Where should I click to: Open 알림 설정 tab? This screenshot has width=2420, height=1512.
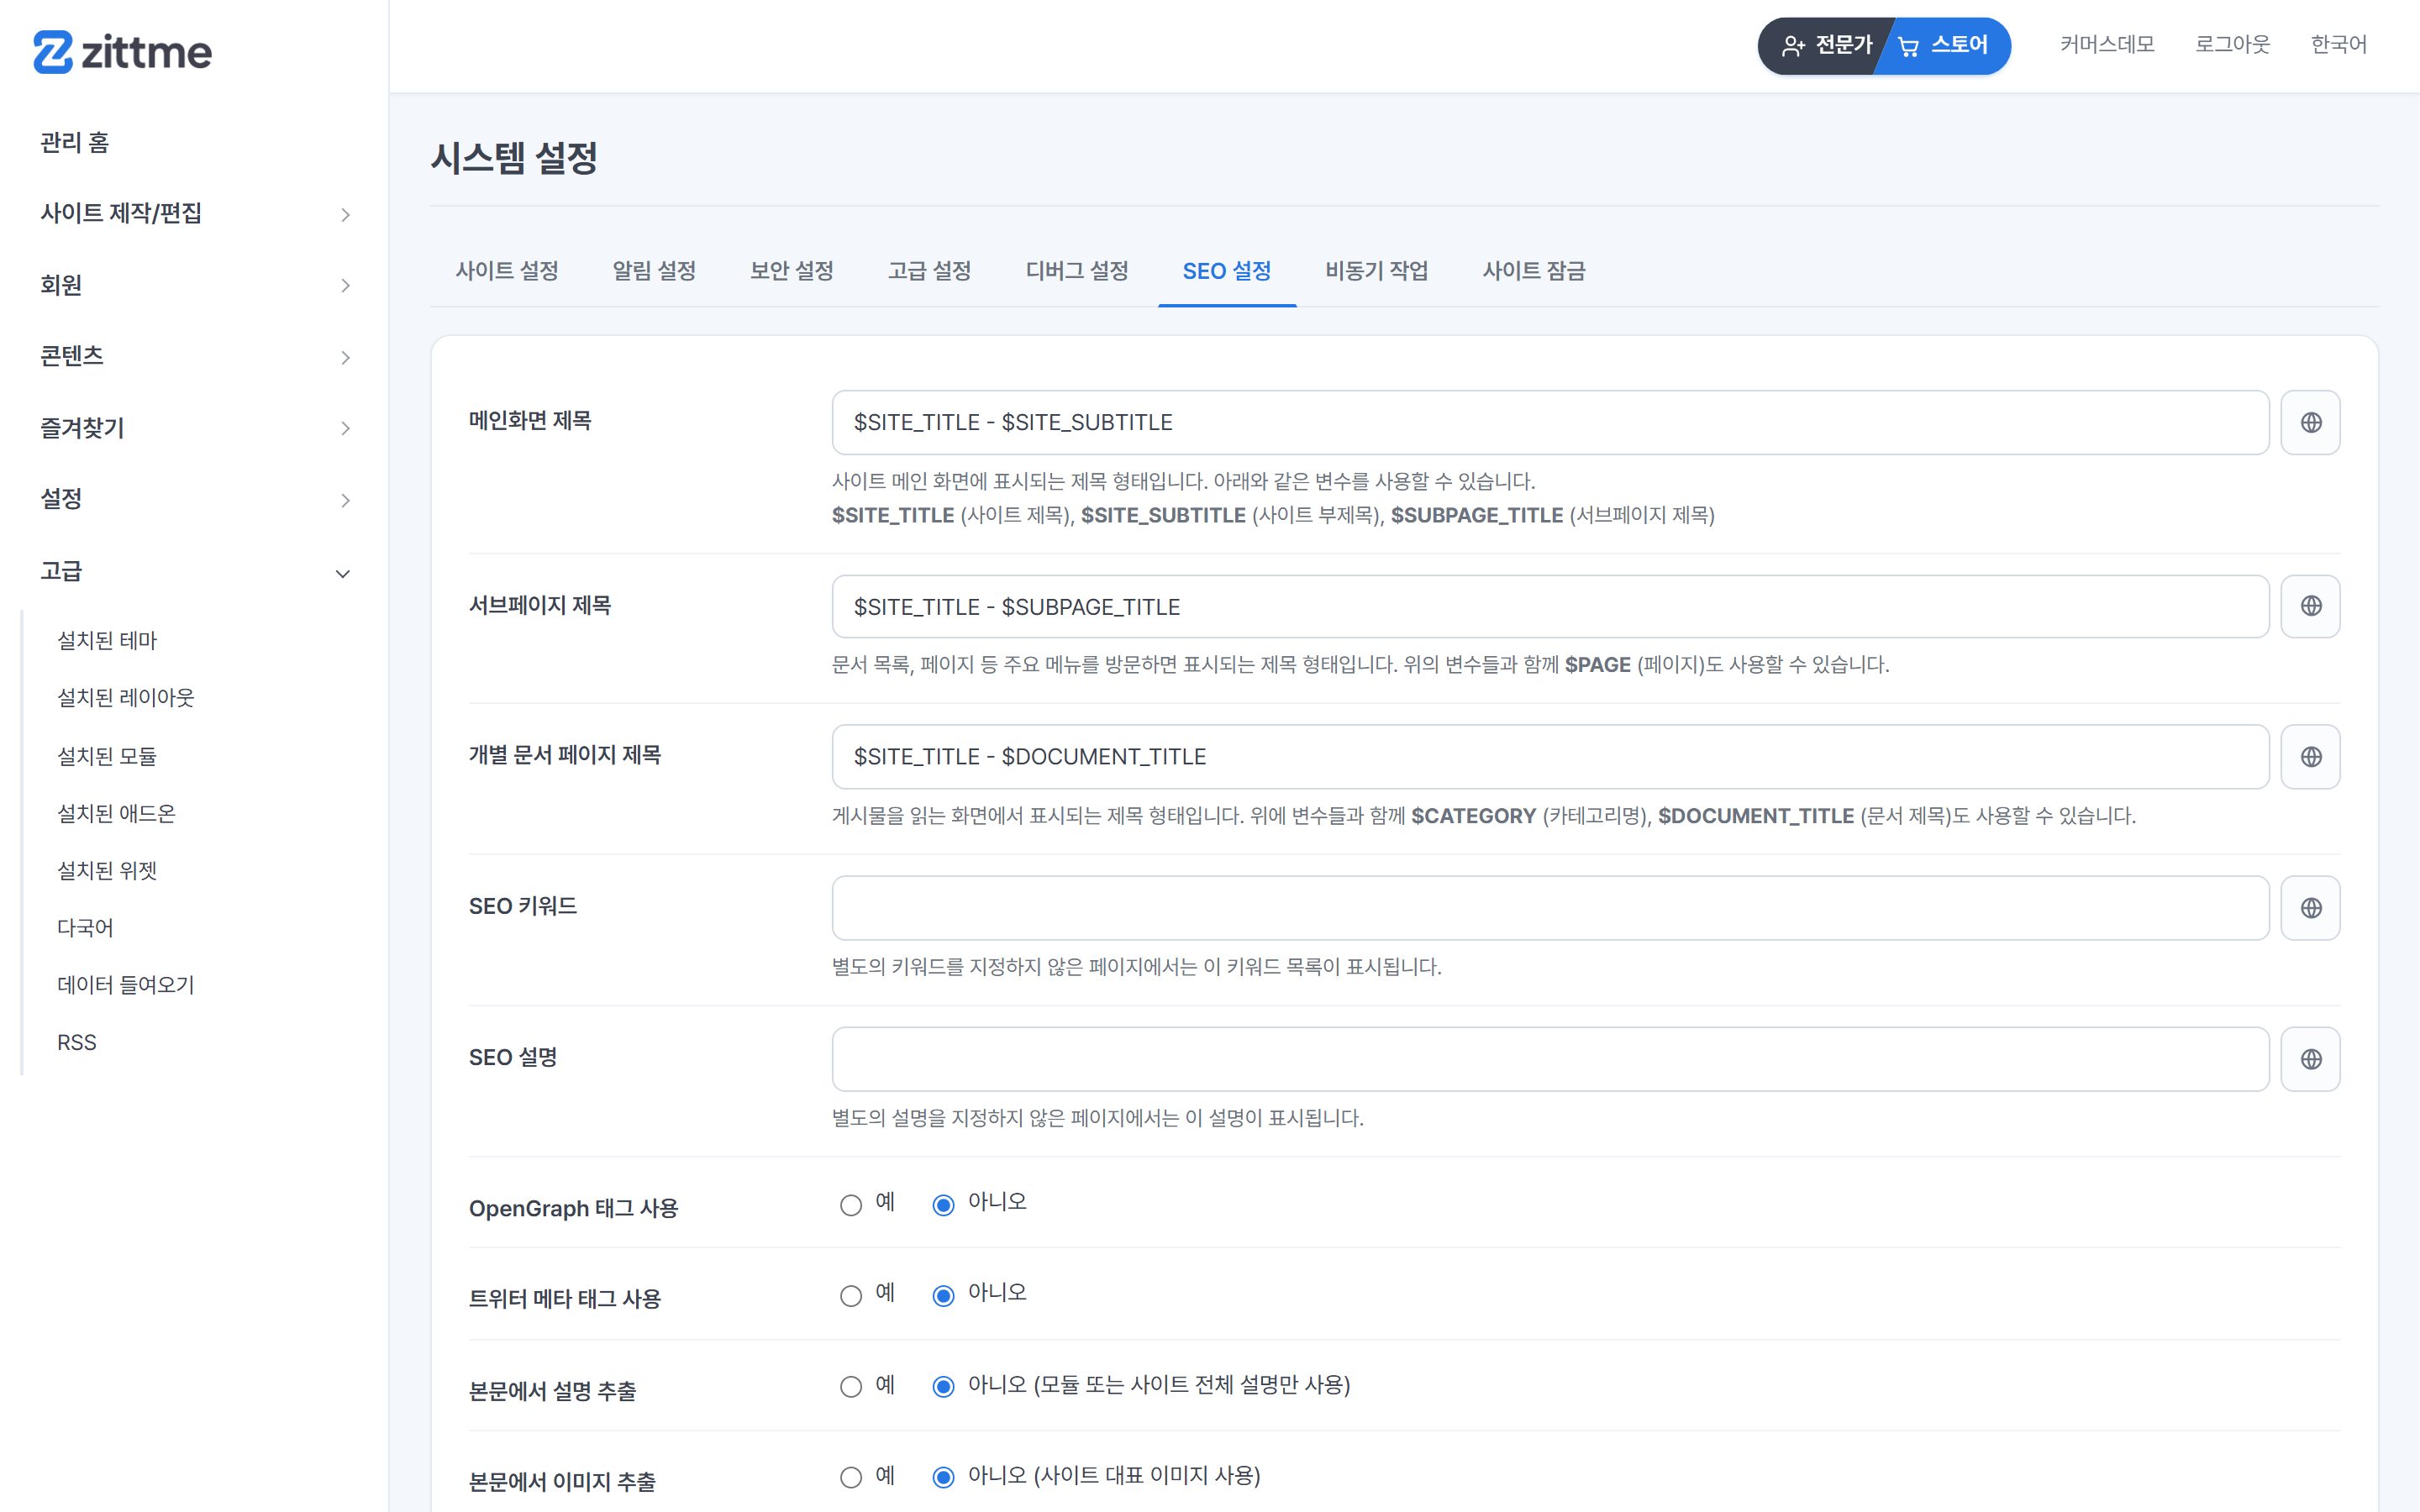[654, 271]
